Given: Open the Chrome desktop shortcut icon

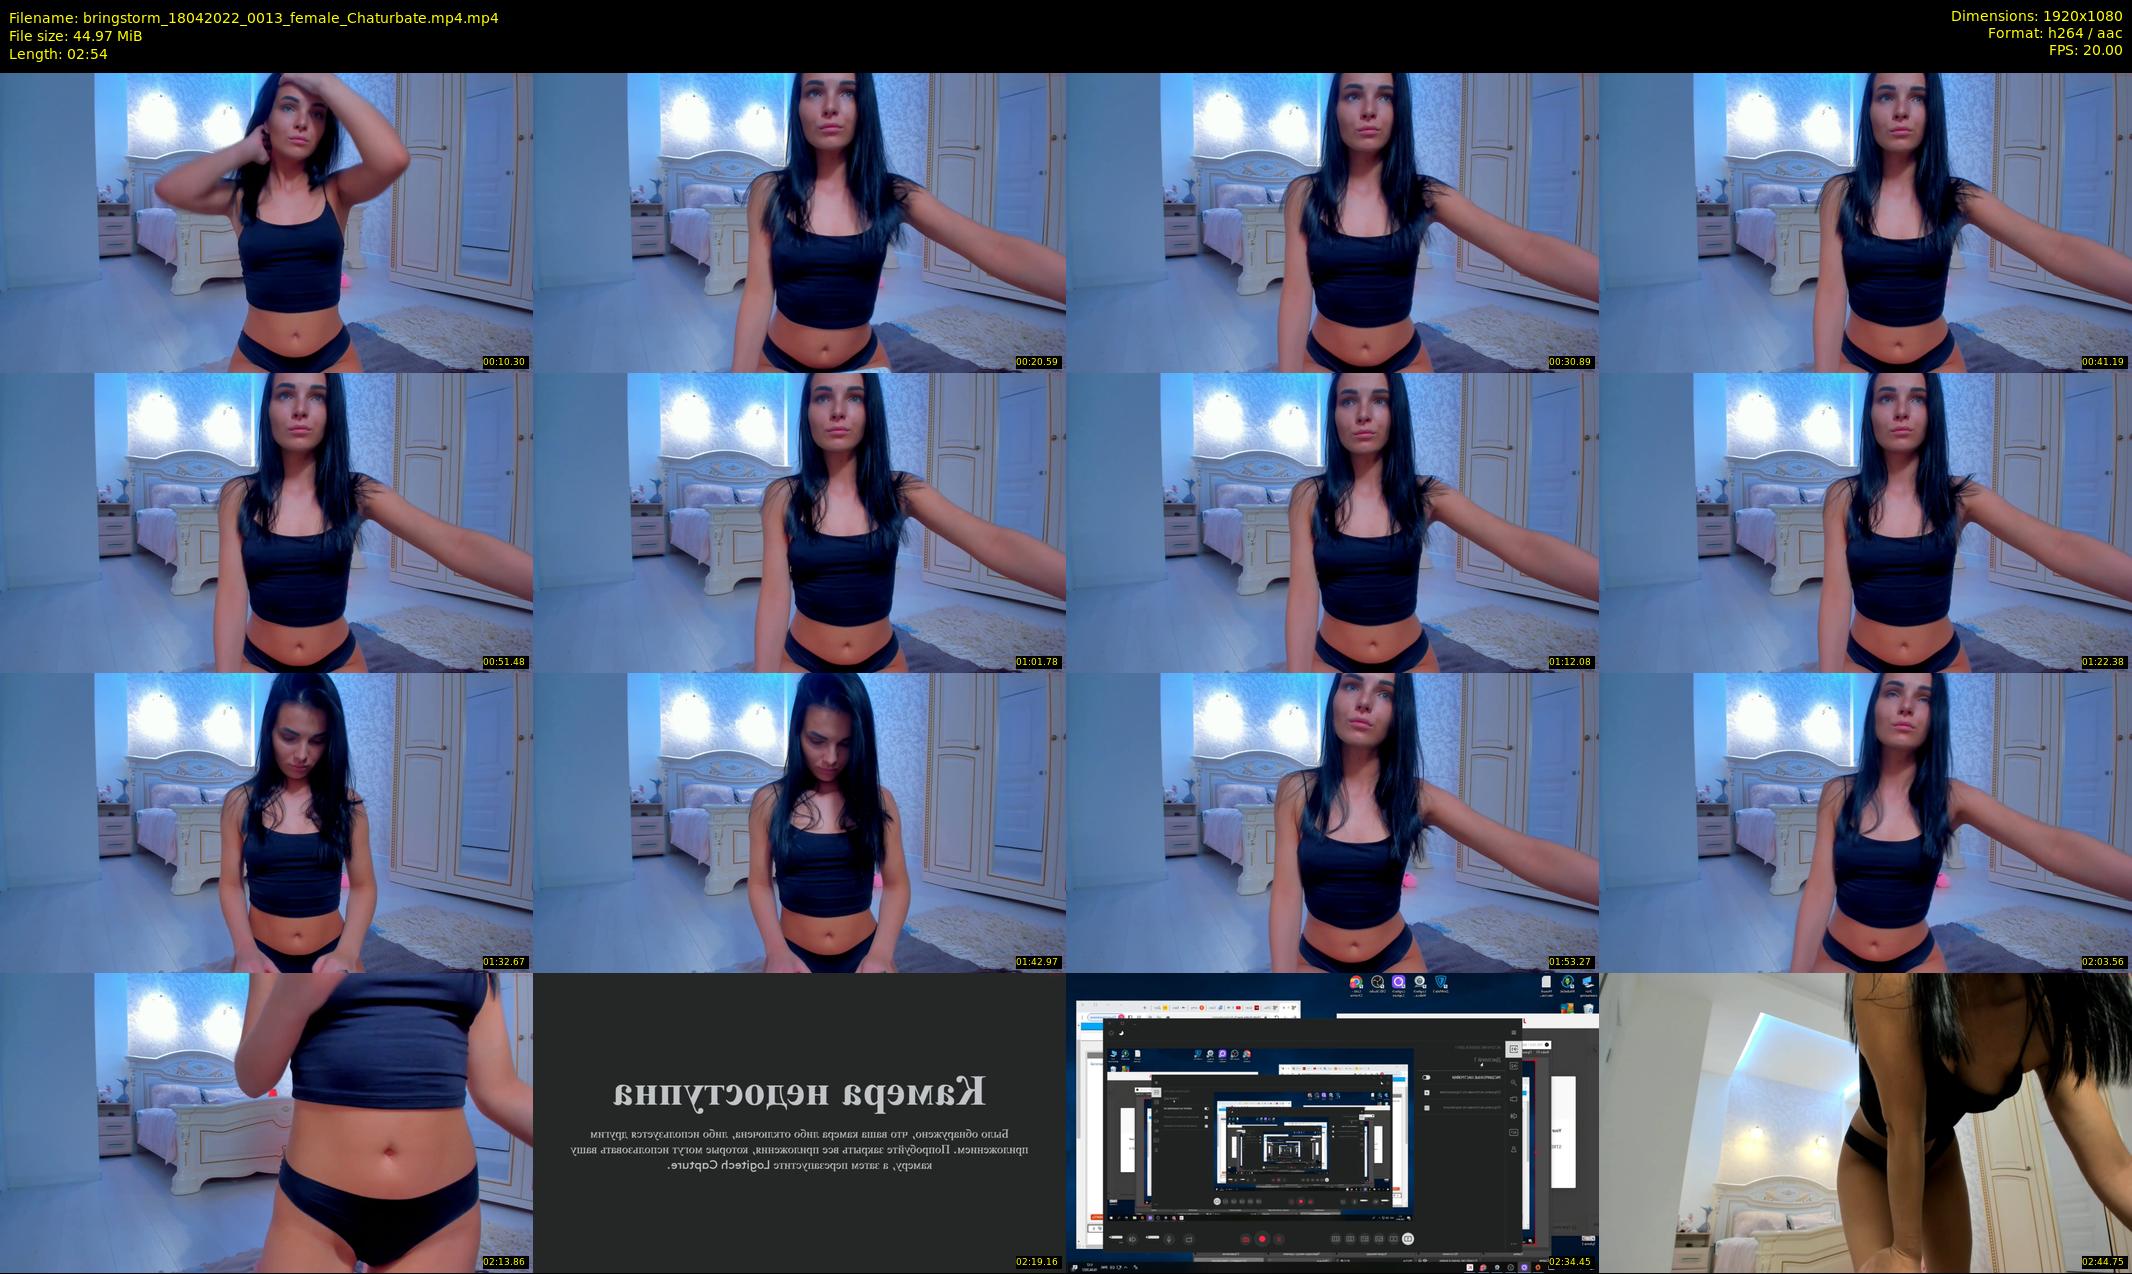Looking at the screenshot, I should [1356, 983].
